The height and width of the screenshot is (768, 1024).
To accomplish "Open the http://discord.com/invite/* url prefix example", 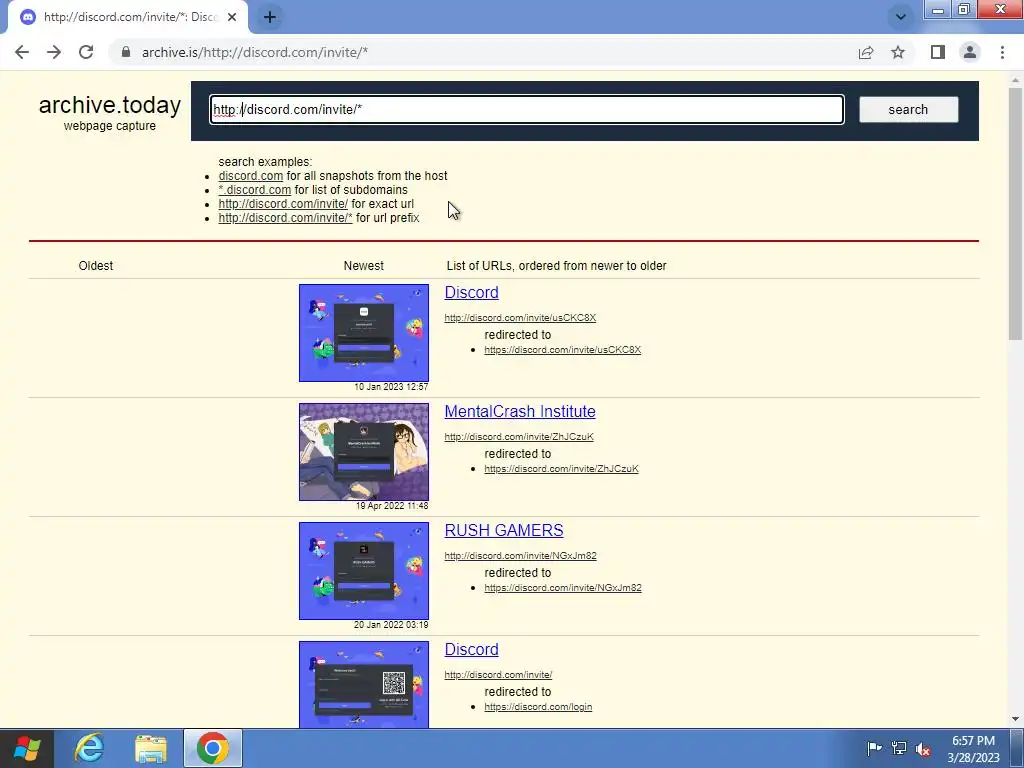I will (x=285, y=218).
